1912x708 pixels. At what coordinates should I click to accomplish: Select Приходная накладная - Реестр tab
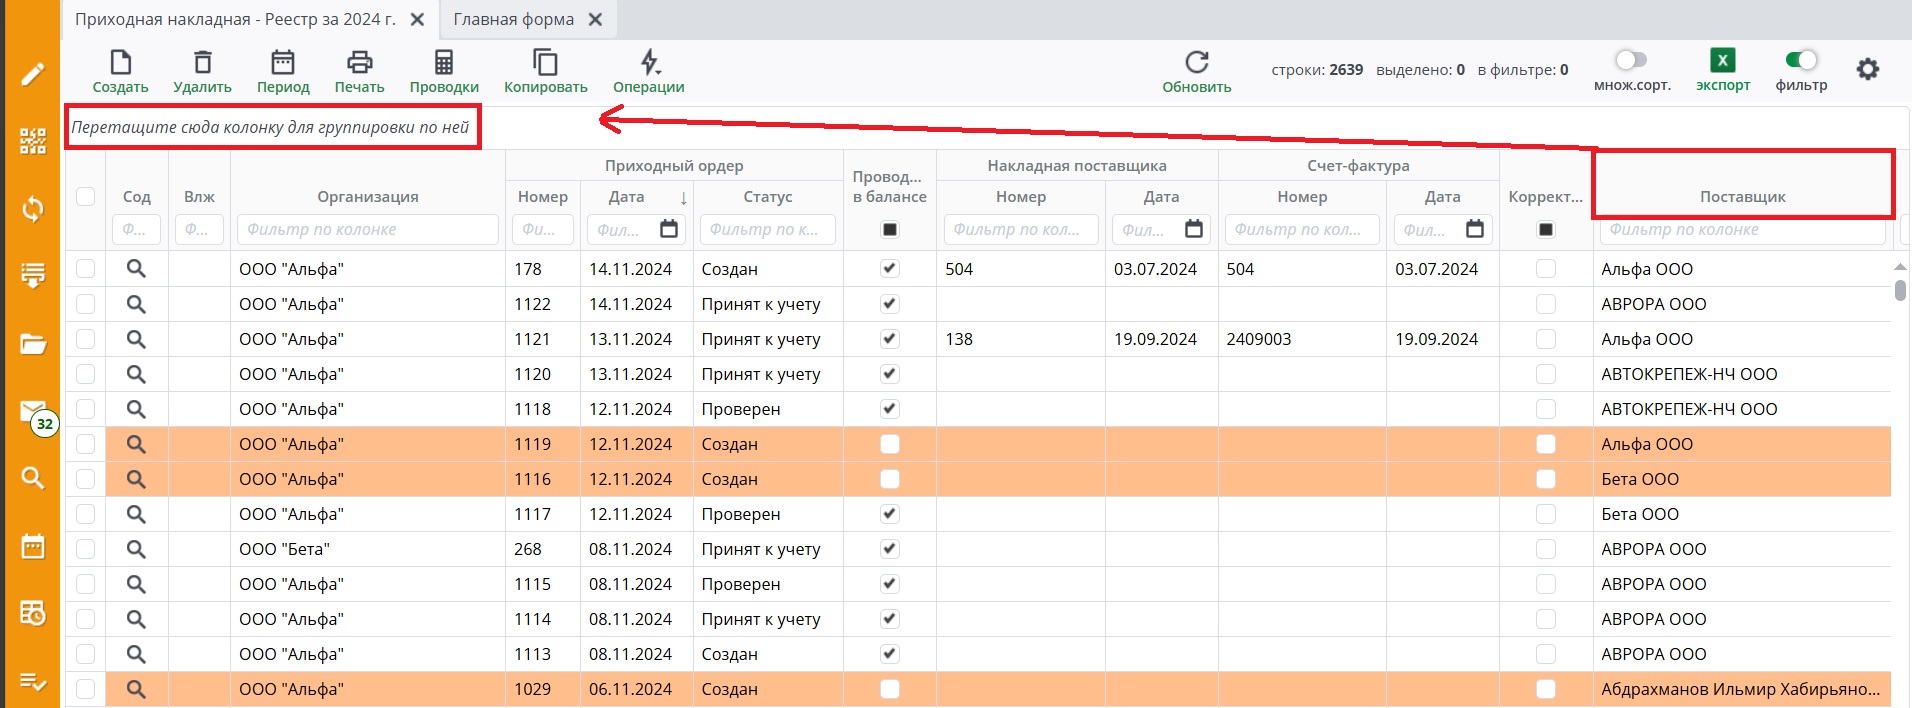(x=236, y=20)
